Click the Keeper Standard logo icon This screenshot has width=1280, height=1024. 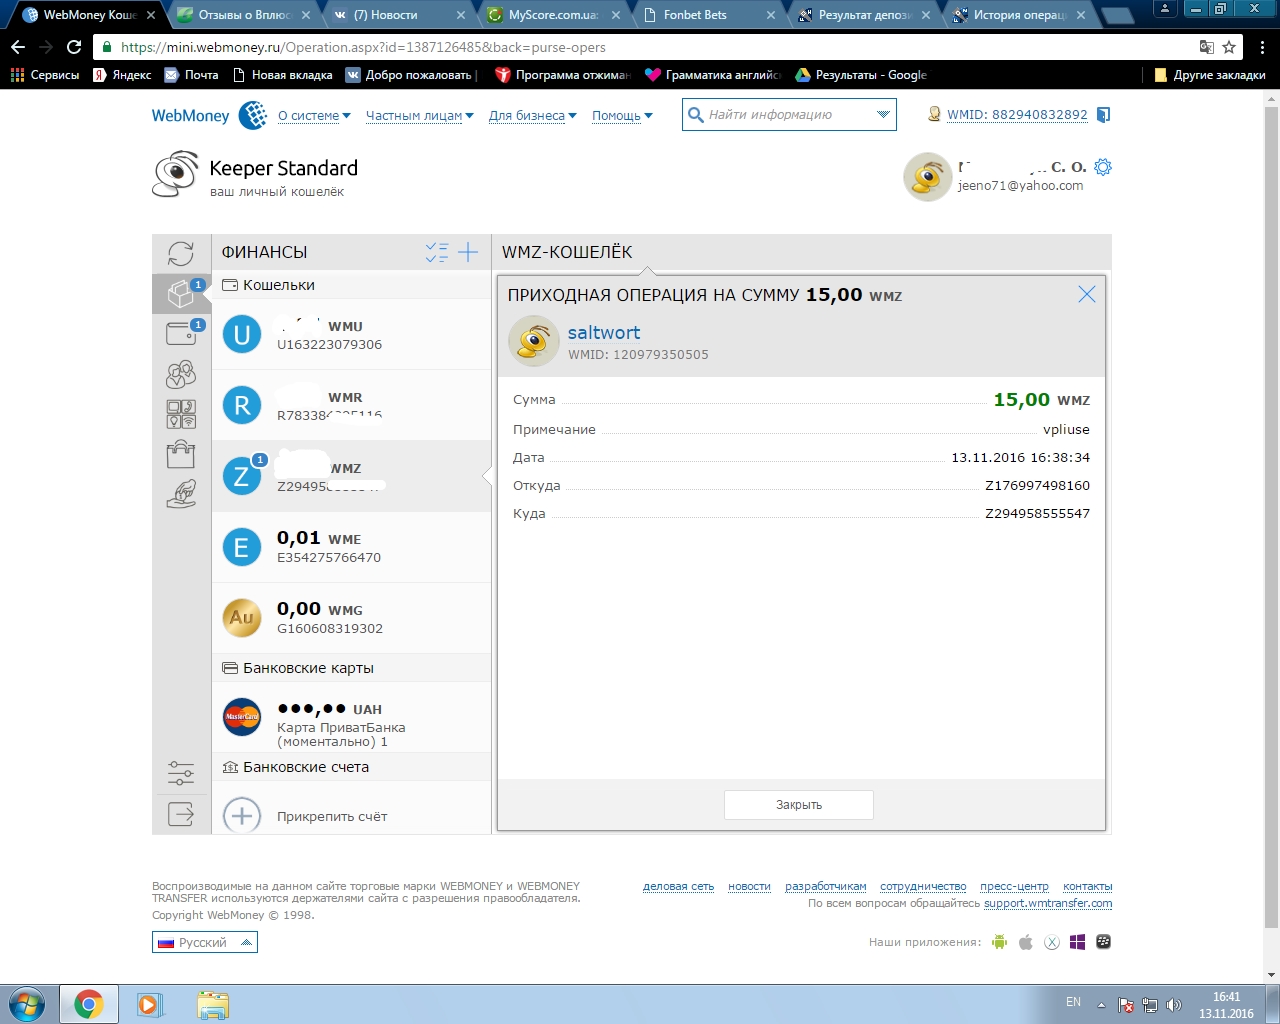click(176, 174)
